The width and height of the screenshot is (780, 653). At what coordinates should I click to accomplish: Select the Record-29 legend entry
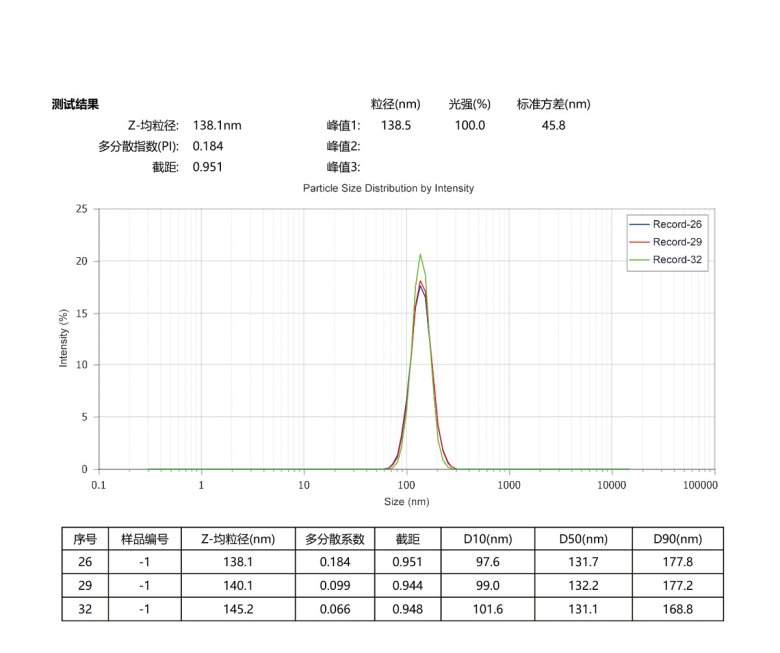tap(676, 242)
